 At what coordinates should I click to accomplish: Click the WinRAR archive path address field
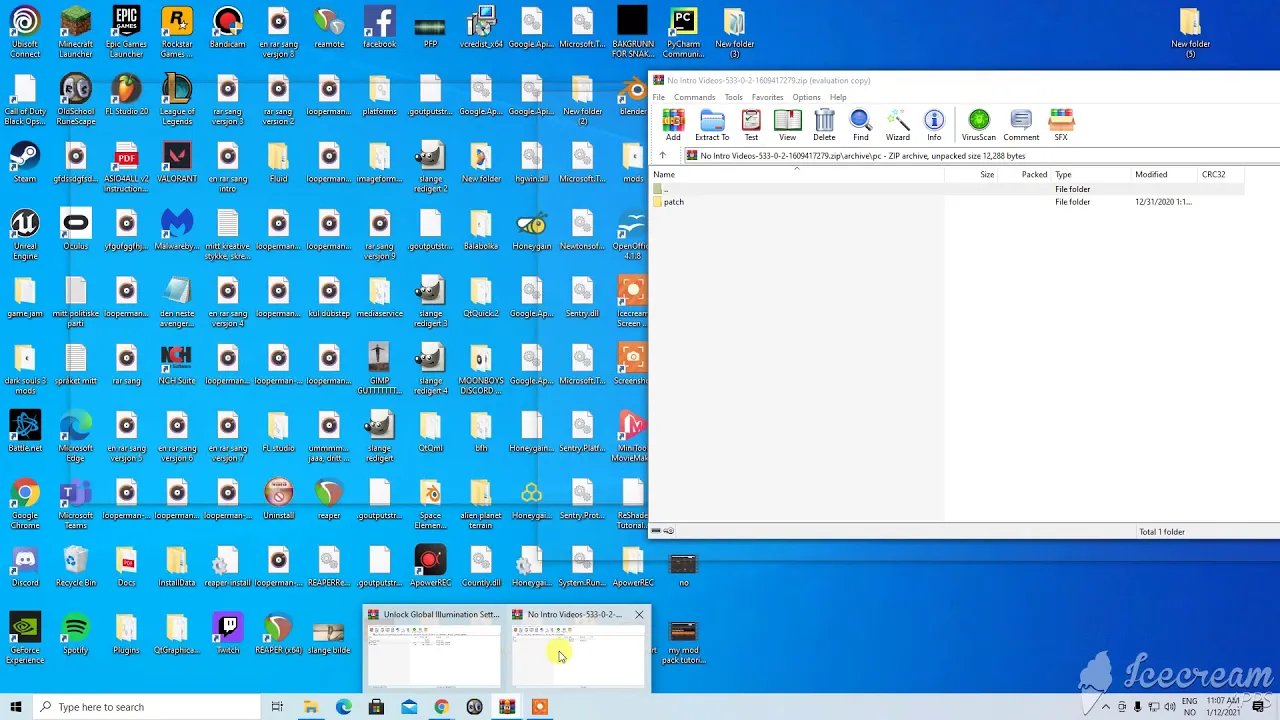pyautogui.click(x=980, y=156)
